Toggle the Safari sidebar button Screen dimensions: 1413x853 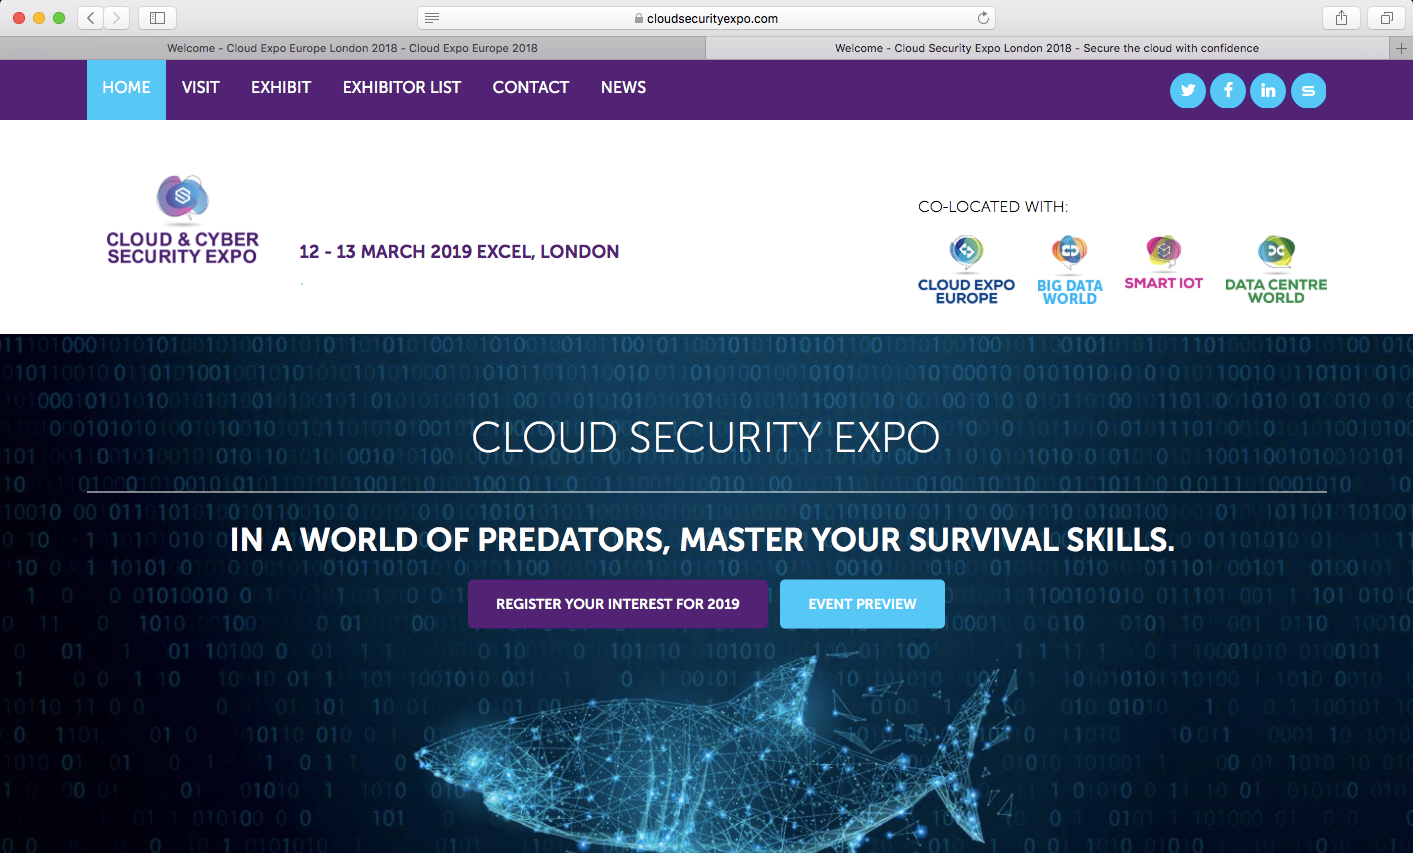pos(157,18)
